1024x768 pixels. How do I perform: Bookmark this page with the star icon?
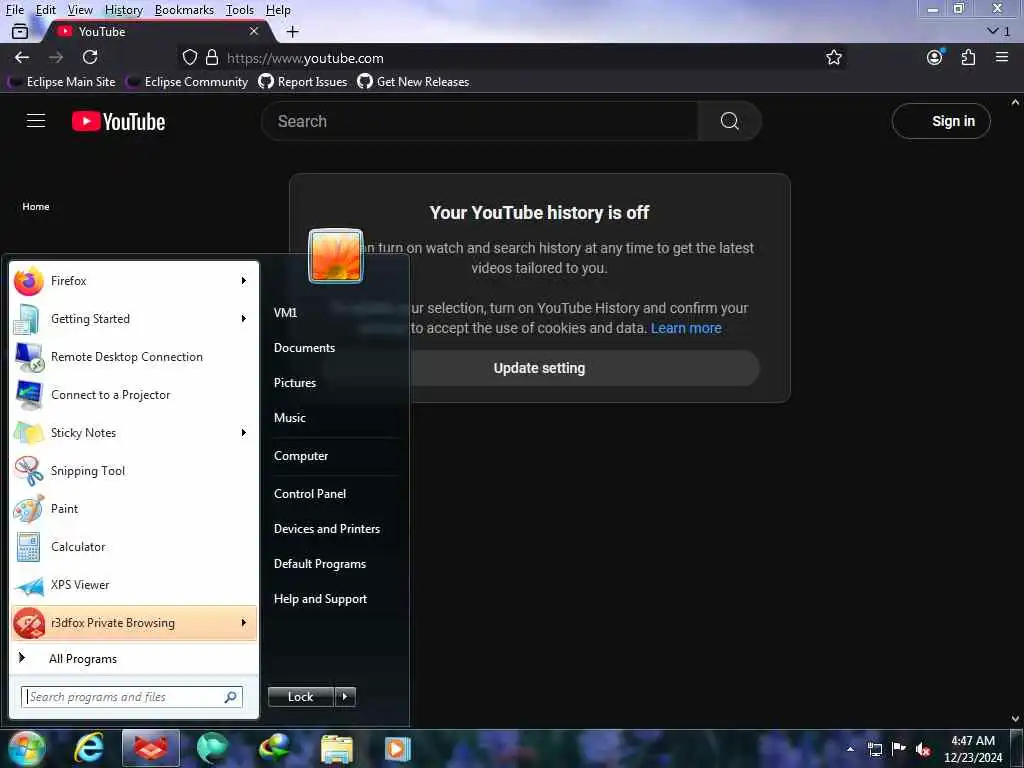pos(833,57)
